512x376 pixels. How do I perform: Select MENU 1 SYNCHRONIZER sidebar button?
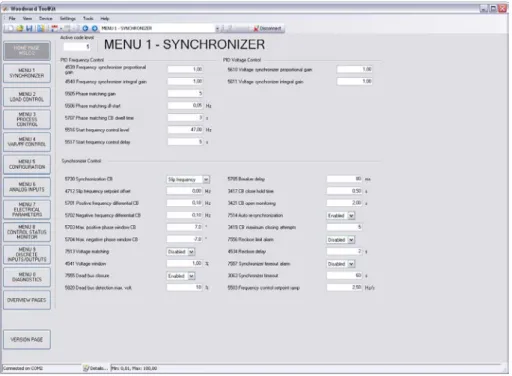pos(27,73)
